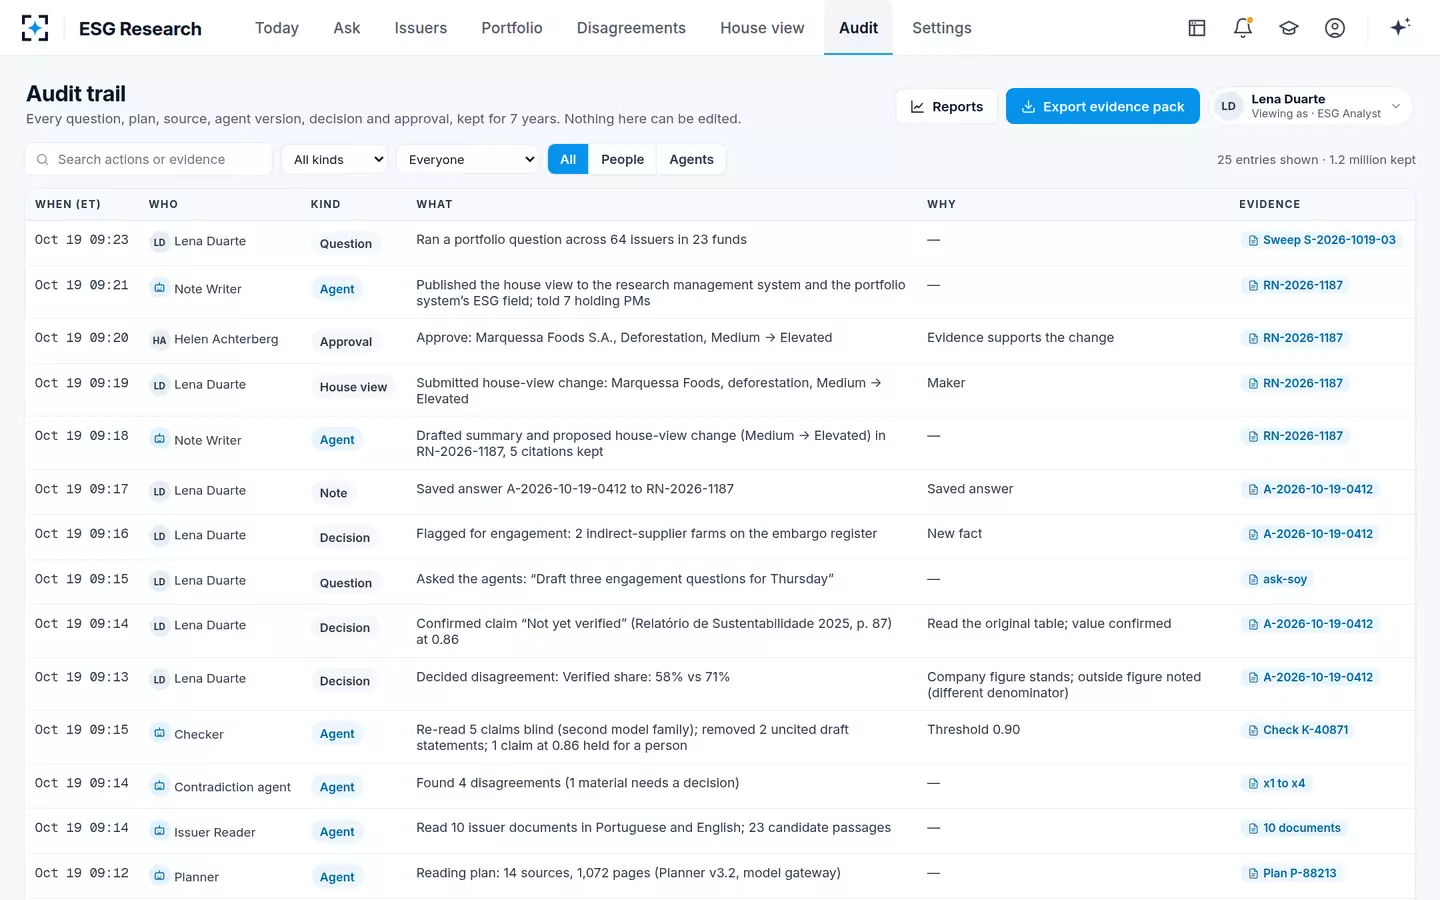Click the Helen Achterberg HA avatar
This screenshot has height=900, width=1440.
[159, 340]
